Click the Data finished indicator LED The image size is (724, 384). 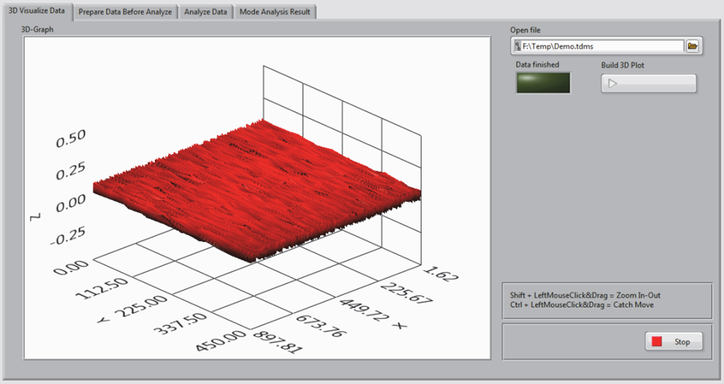(x=543, y=83)
